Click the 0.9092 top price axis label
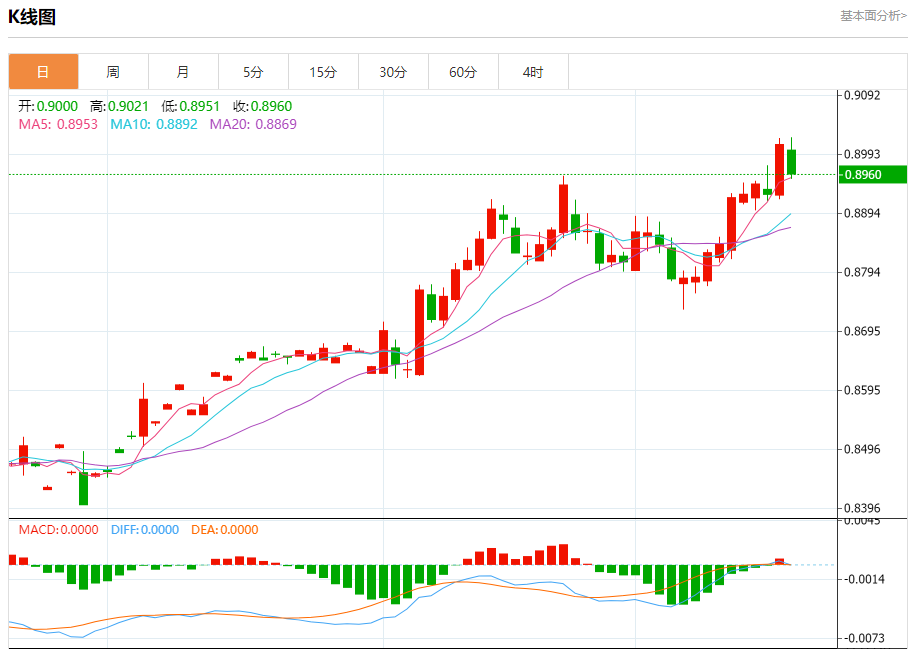The height and width of the screenshot is (649, 914). [x=862, y=96]
